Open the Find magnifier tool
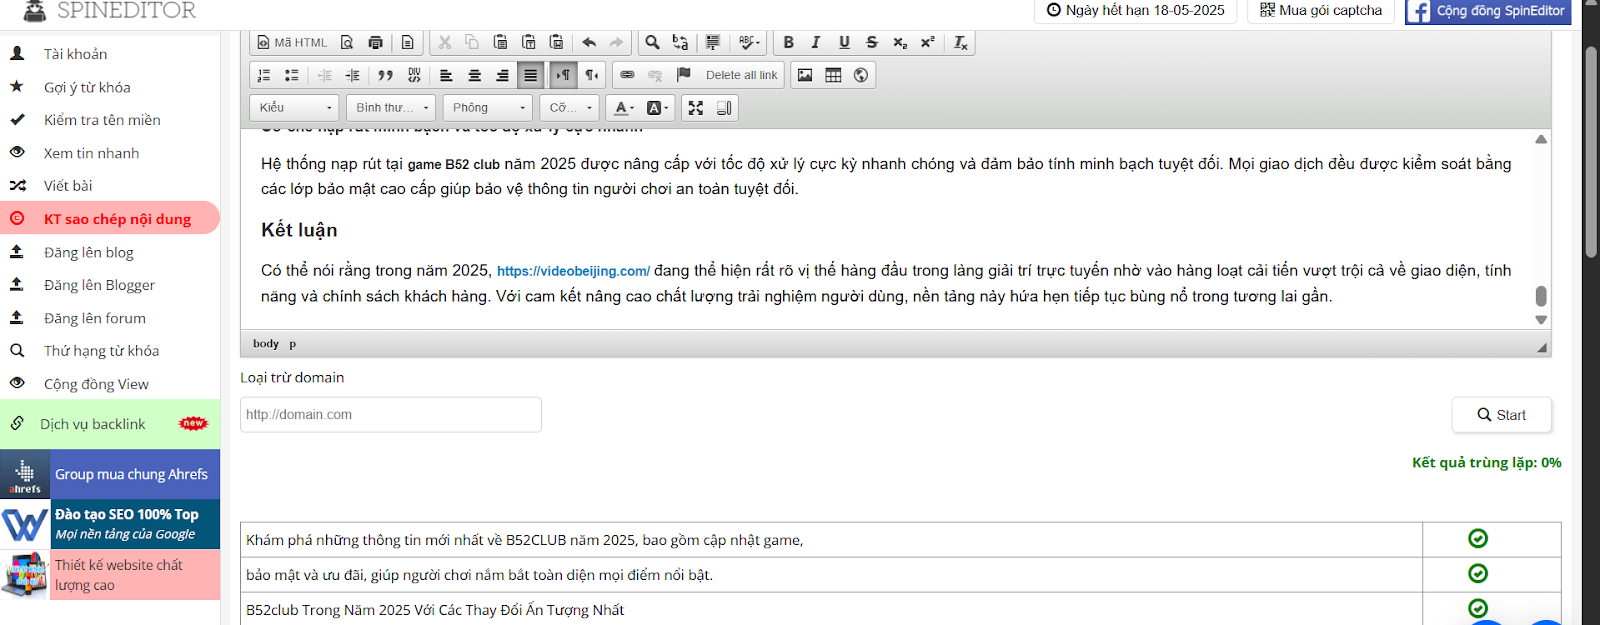This screenshot has height=625, width=1600. pos(652,42)
